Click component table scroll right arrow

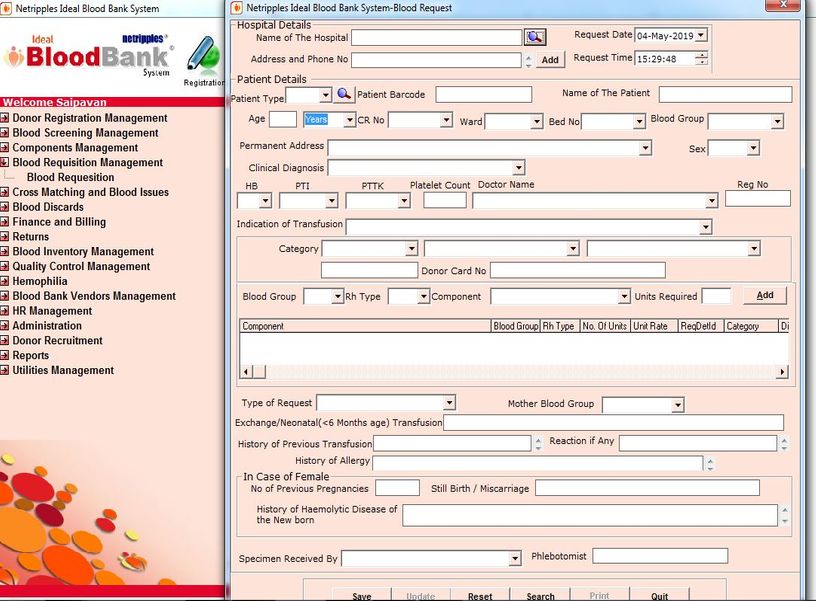tap(782, 372)
